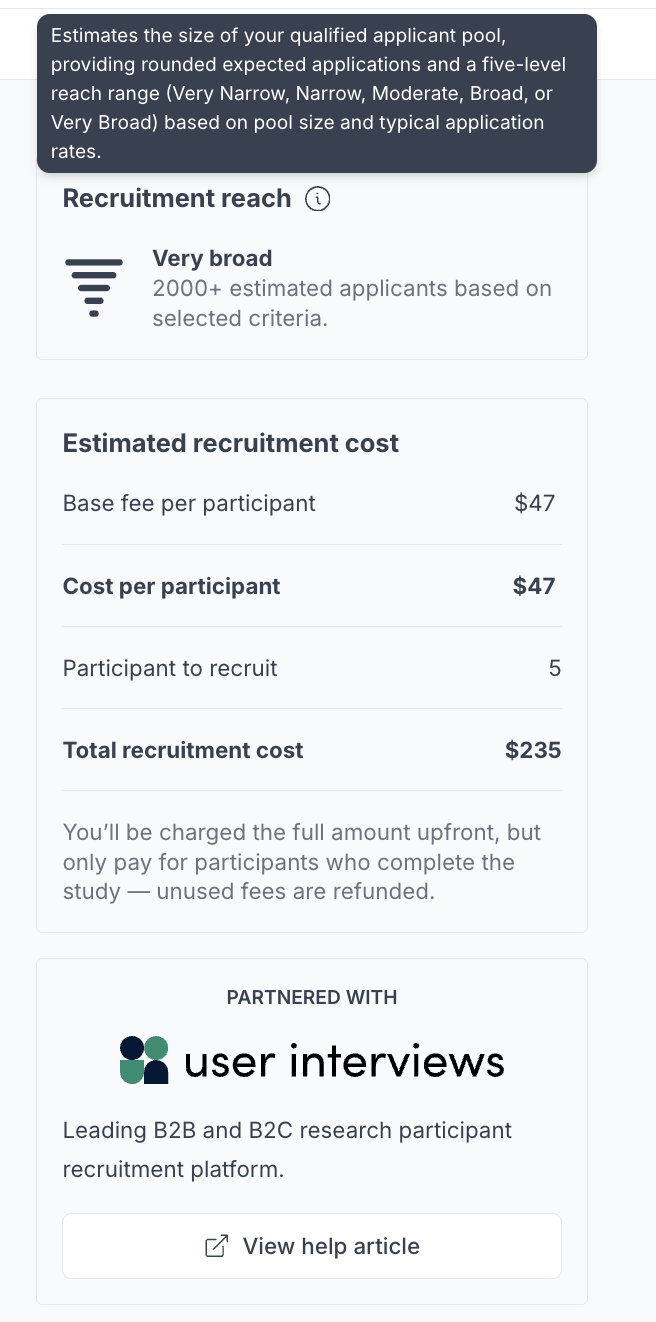Click the Recruitment reach heading
Viewport: 656px width, 1322px height.
[x=177, y=199]
